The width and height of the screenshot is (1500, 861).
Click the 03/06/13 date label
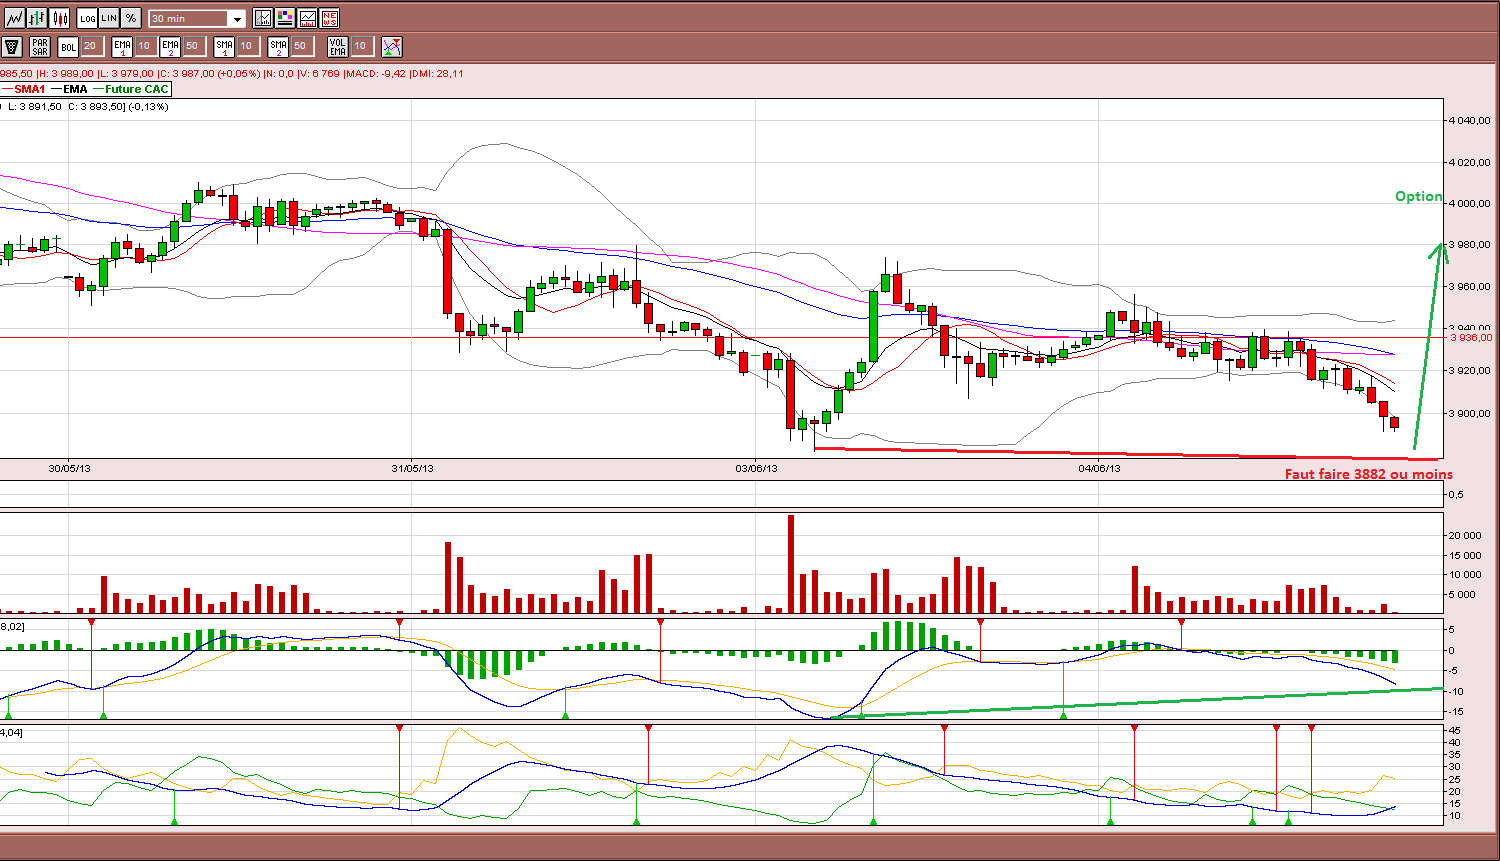click(756, 468)
